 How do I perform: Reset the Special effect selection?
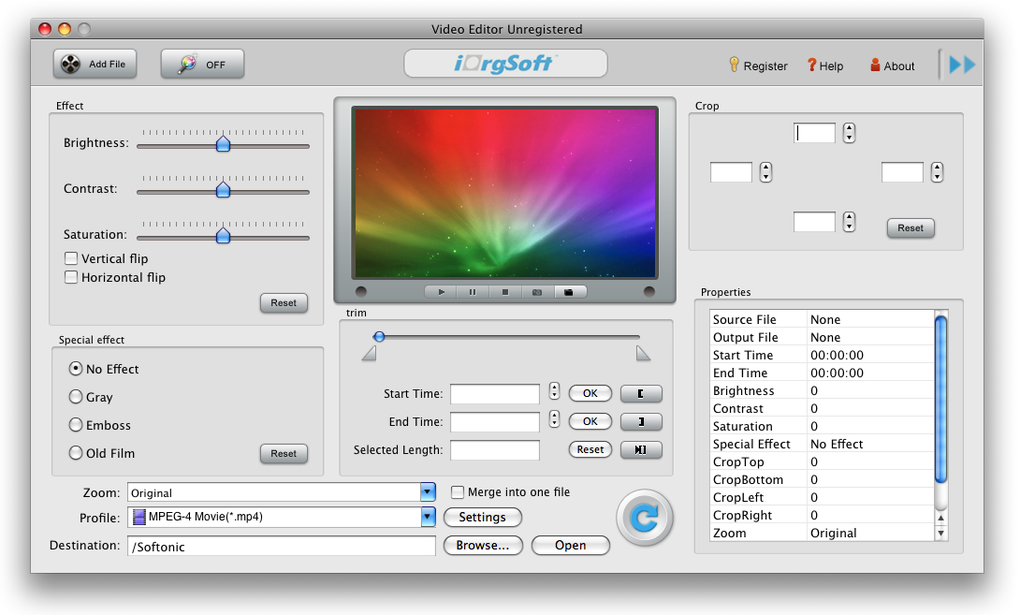point(284,454)
